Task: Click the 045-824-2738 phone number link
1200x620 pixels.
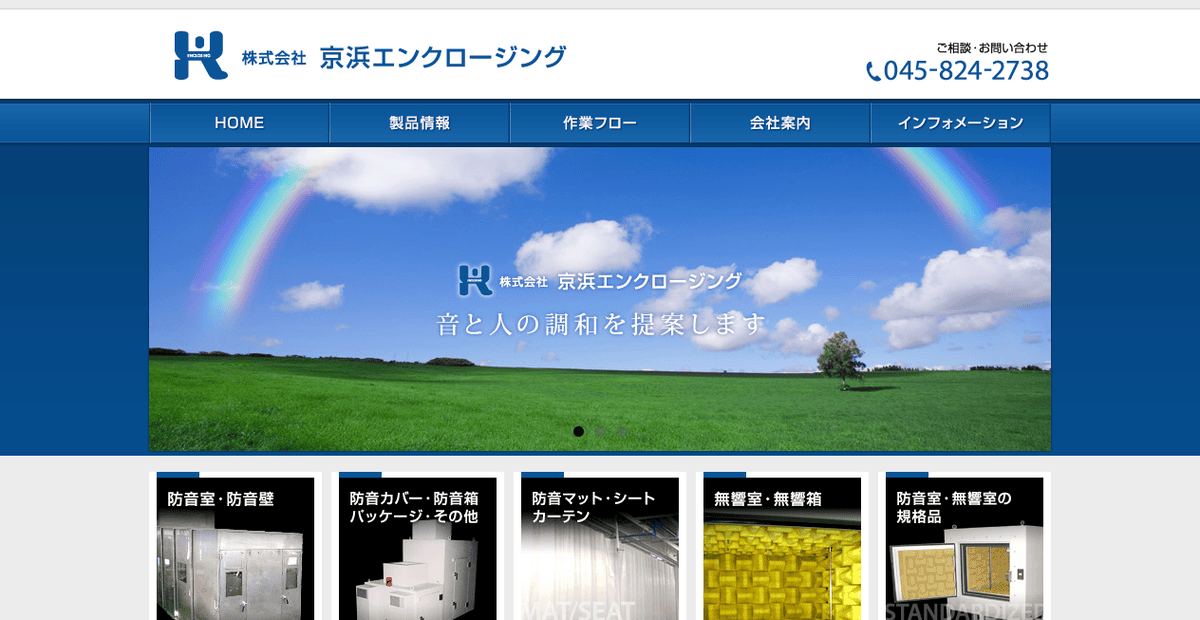Action: coord(966,71)
